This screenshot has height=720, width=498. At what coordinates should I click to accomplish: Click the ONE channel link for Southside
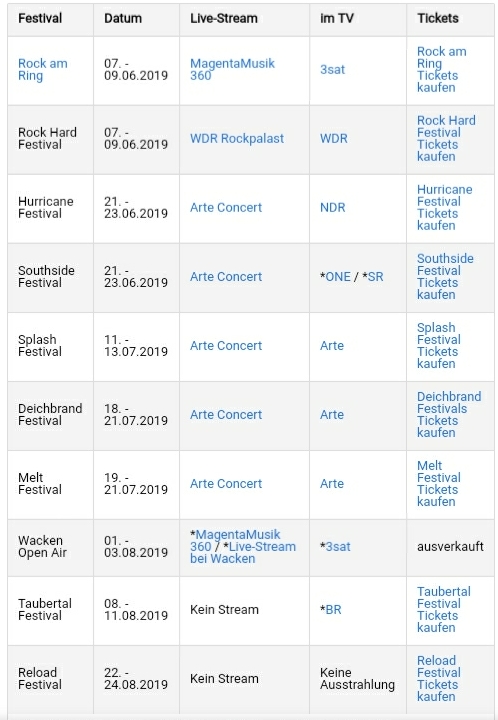pyautogui.click(x=338, y=276)
